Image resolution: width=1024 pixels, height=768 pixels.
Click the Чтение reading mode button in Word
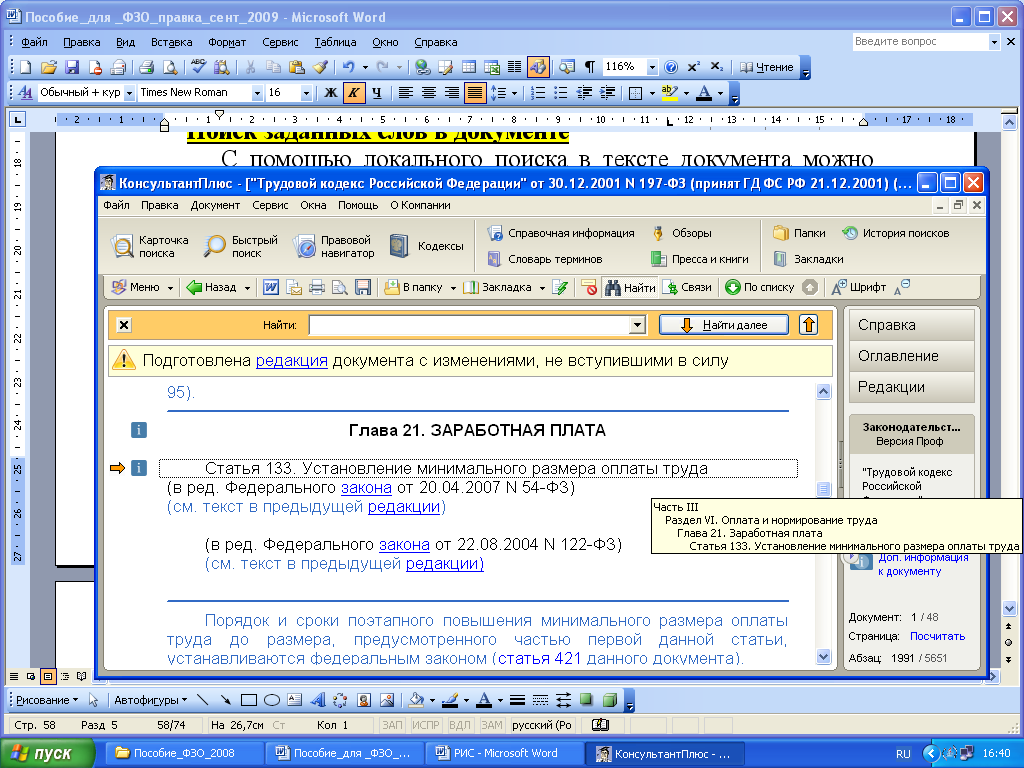[767, 67]
